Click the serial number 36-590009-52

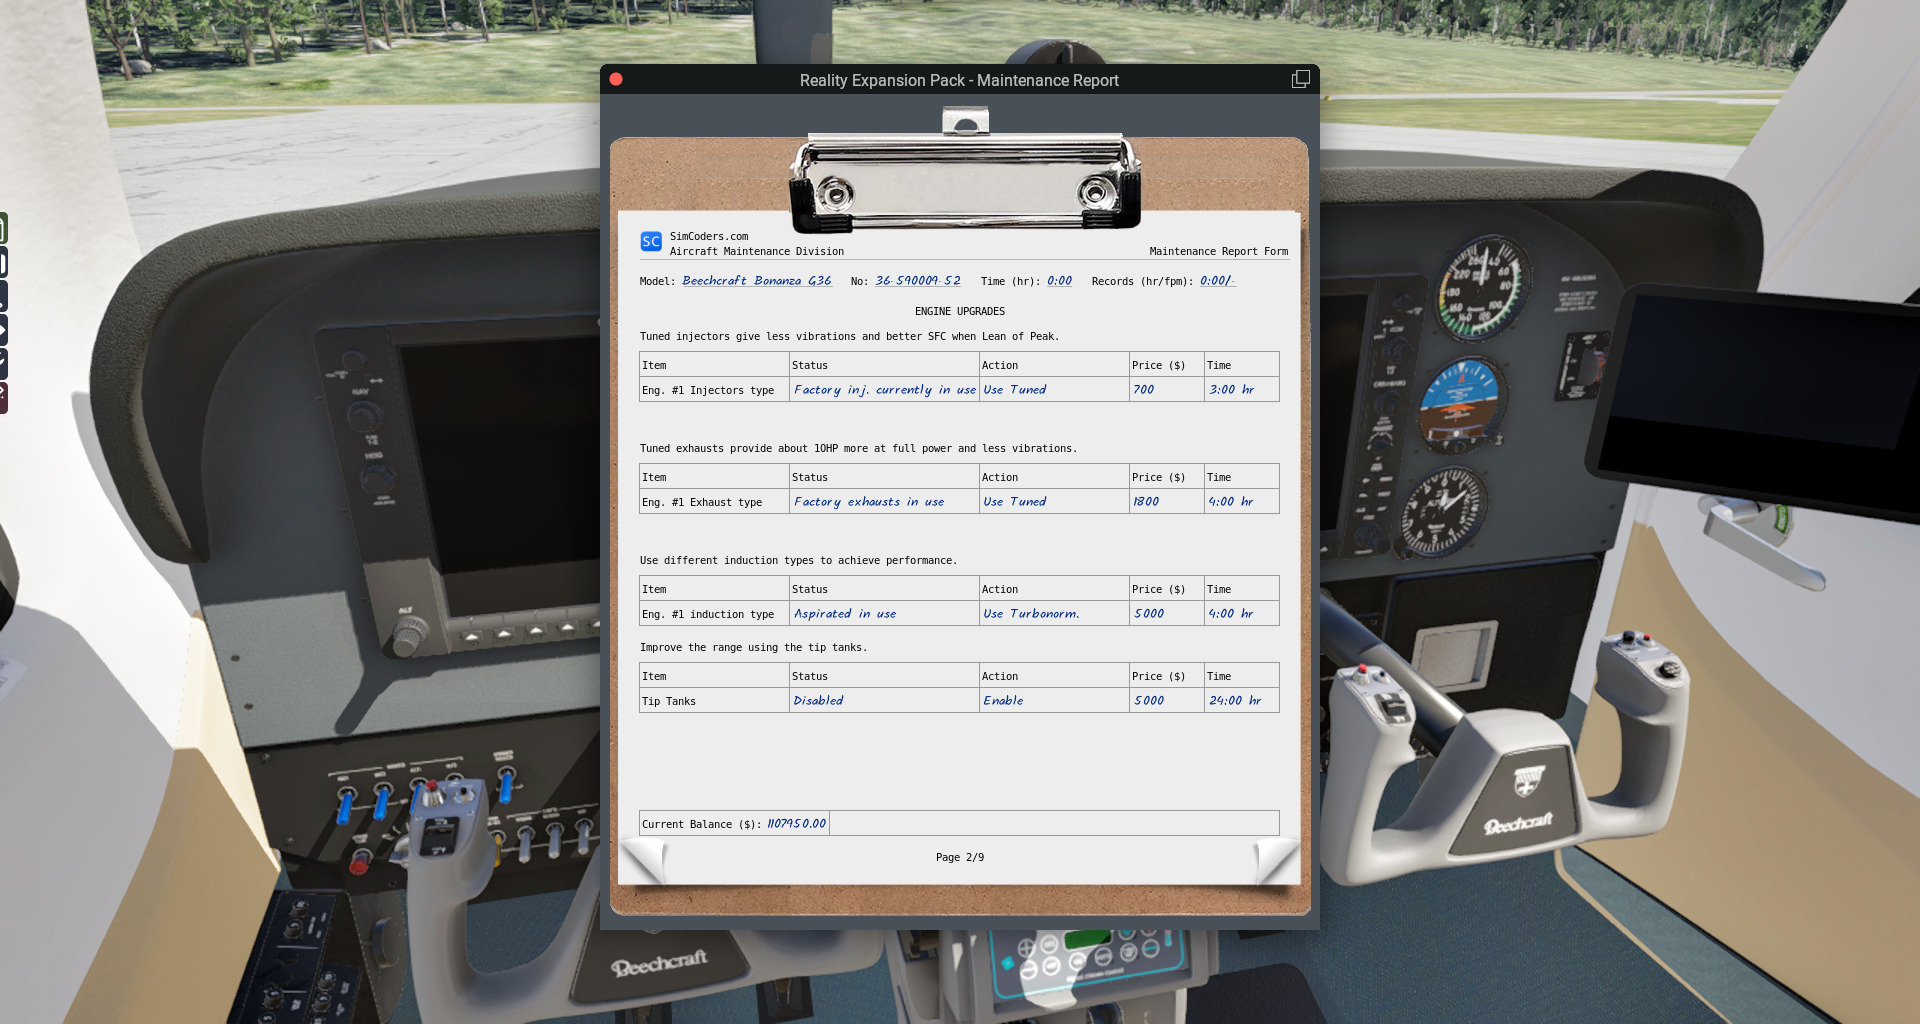click(918, 281)
